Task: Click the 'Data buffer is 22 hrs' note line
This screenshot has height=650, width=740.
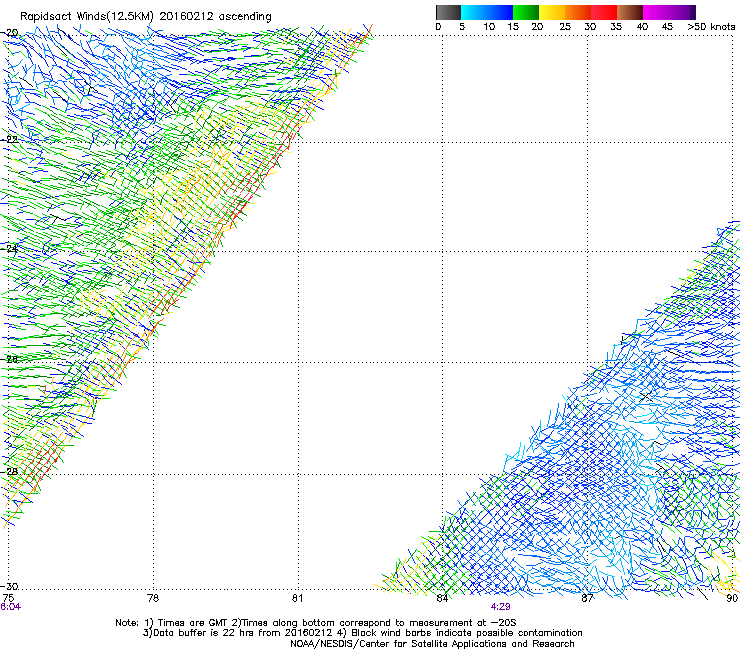Action: tap(362, 633)
